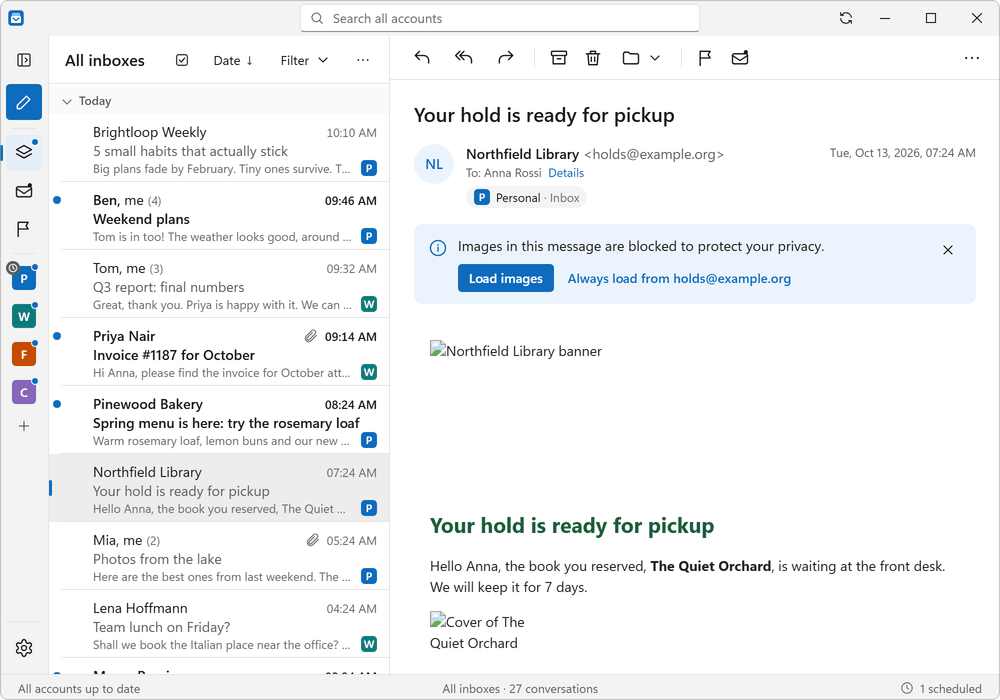Click the W account badge on Q3 report
This screenshot has width=1000, height=700.
369,304
